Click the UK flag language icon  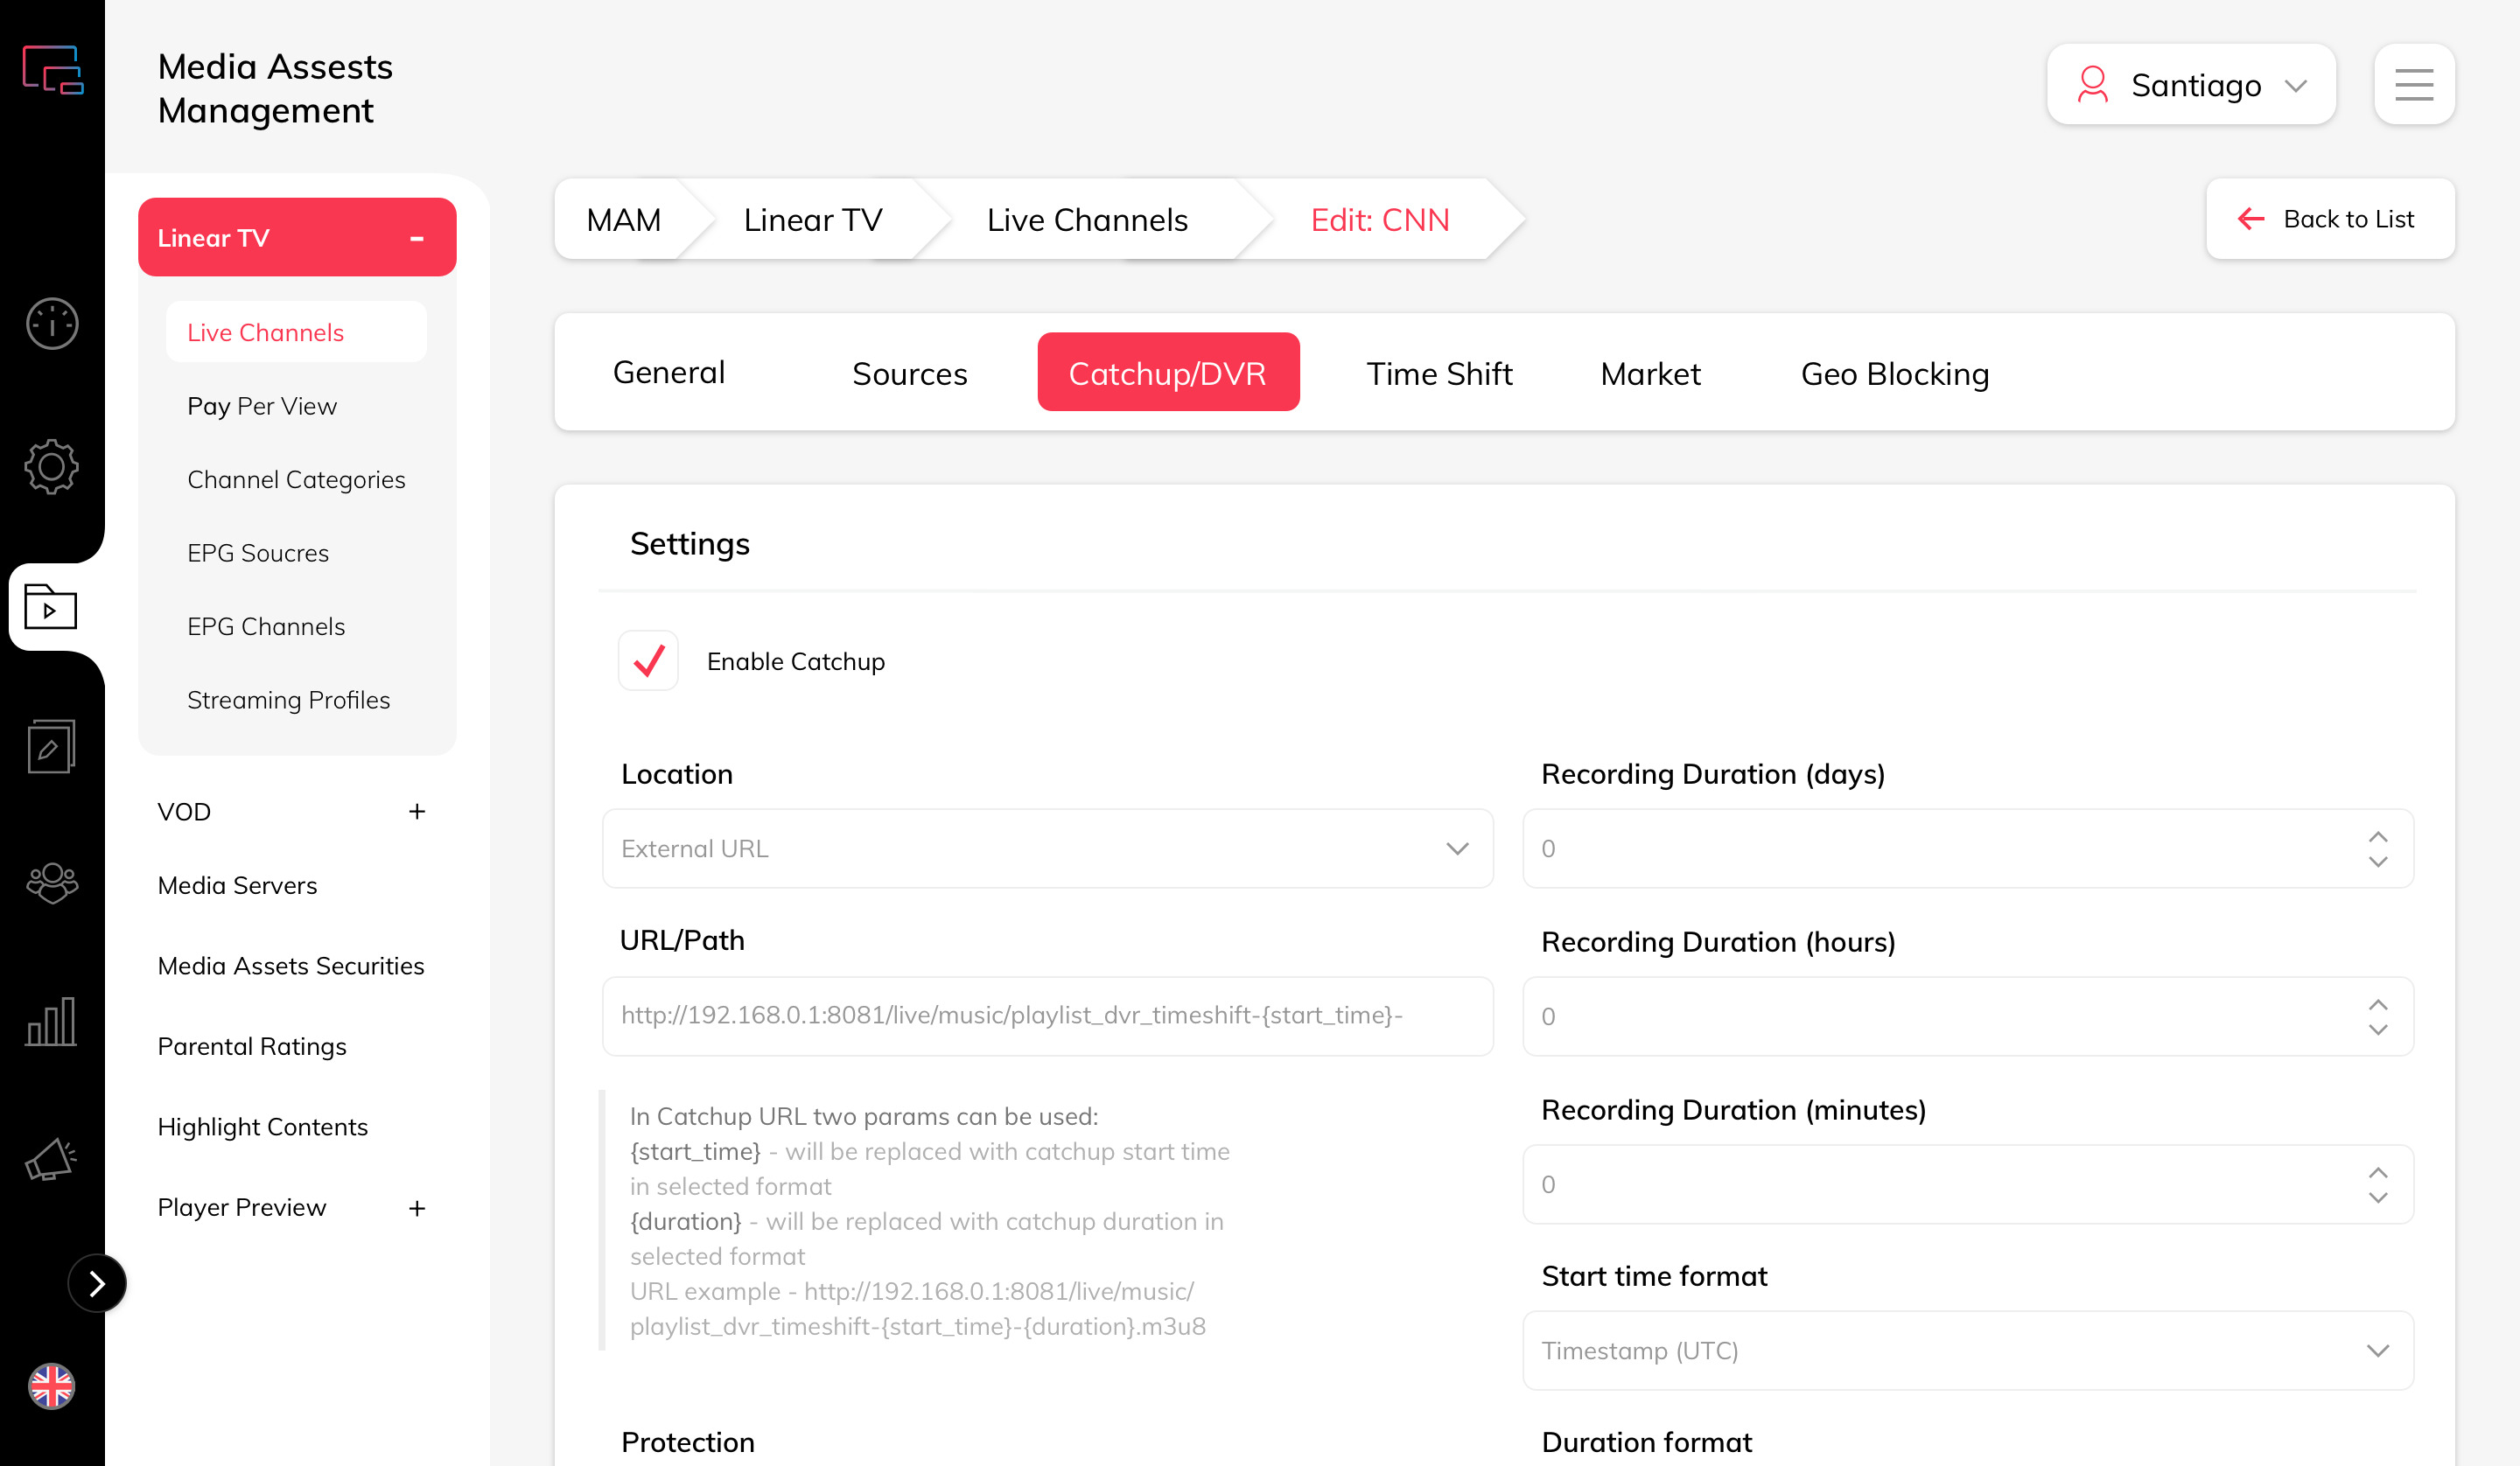(52, 1387)
